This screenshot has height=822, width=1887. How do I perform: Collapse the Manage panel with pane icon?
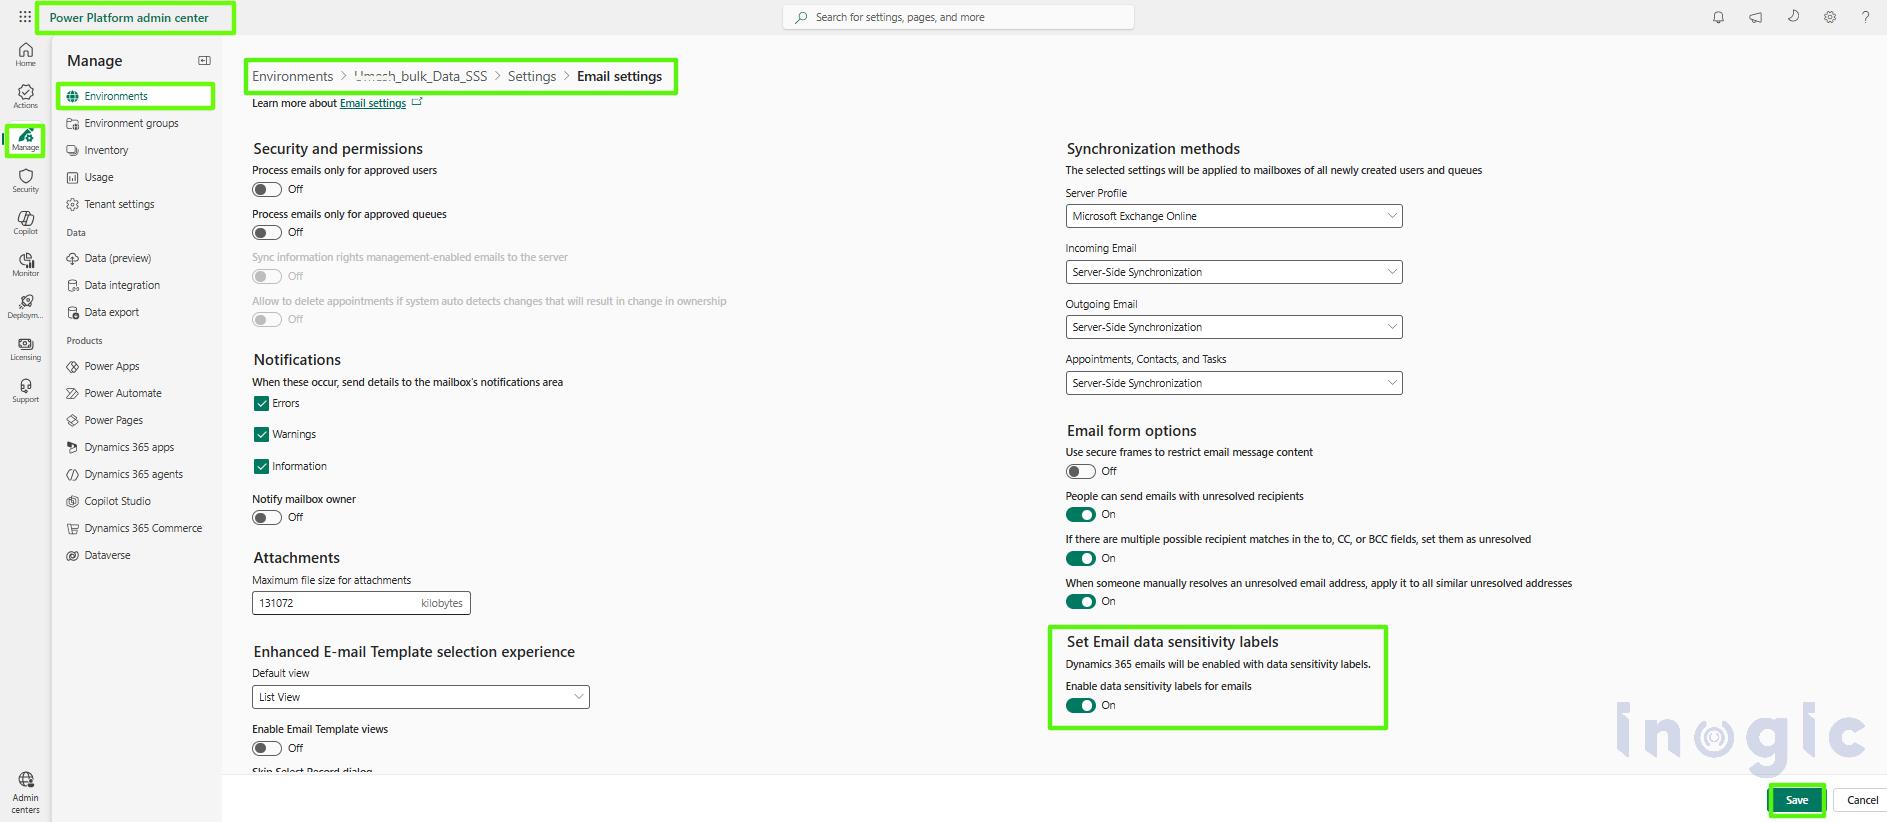click(x=204, y=61)
